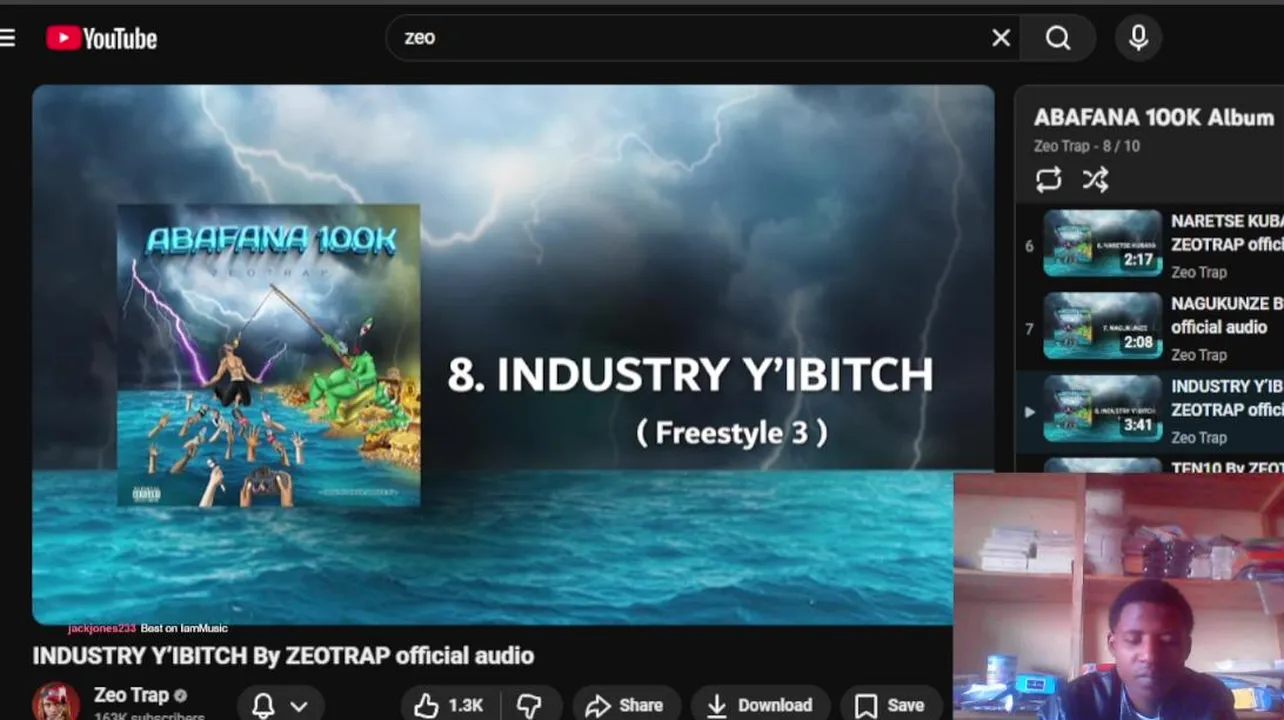The height and width of the screenshot is (720, 1284).
Task: Open Zeo Trap channel name link
Action: (131, 695)
